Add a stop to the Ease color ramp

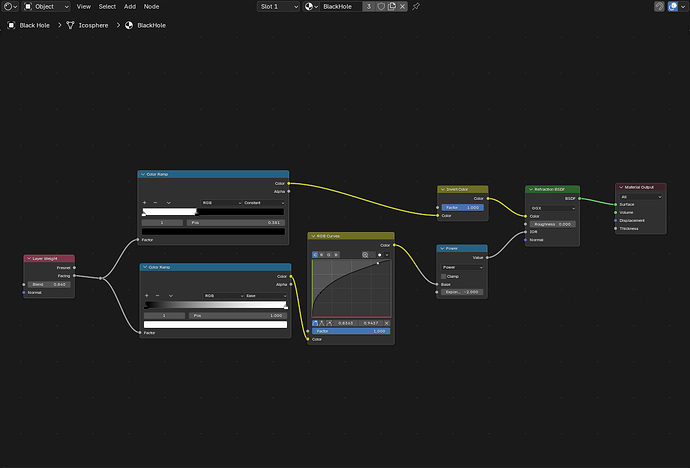(x=147, y=296)
